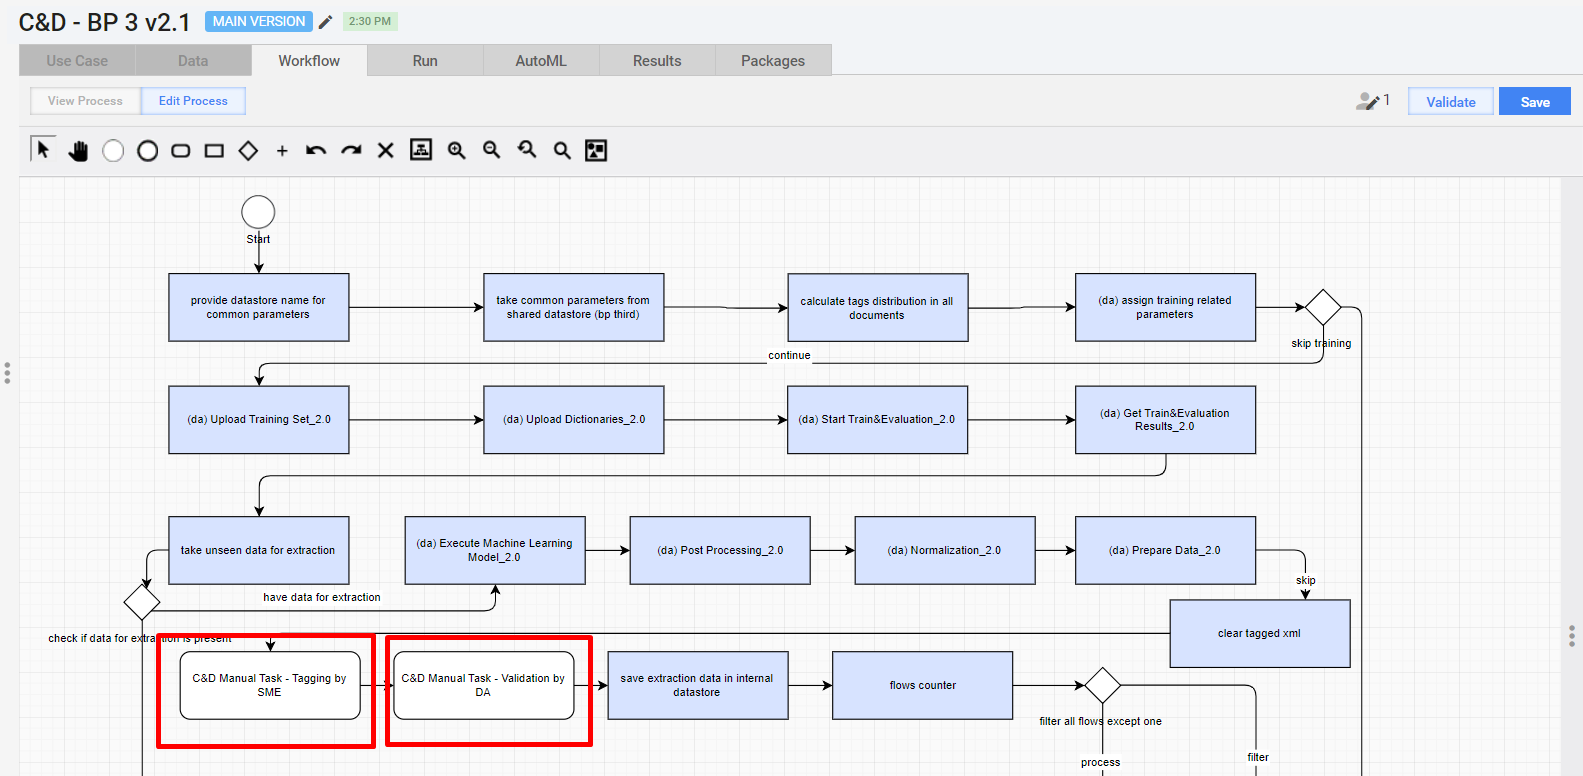1583x776 pixels.
Task: Select 'take common parameters from shared datastore' node
Action: [574, 308]
